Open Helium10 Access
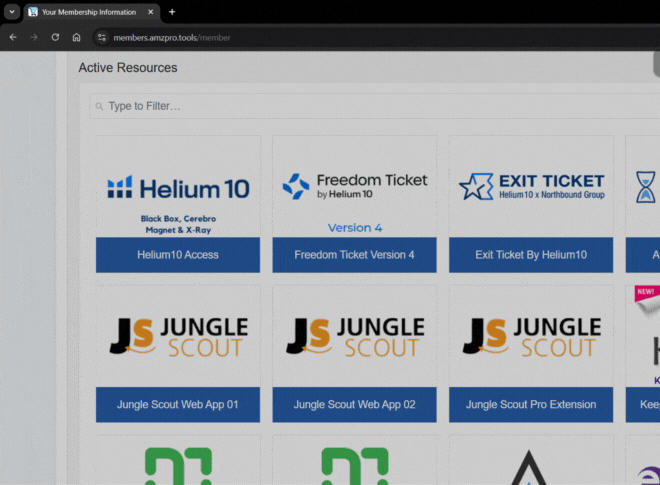Screen dimensions: 660x485 point(178,255)
